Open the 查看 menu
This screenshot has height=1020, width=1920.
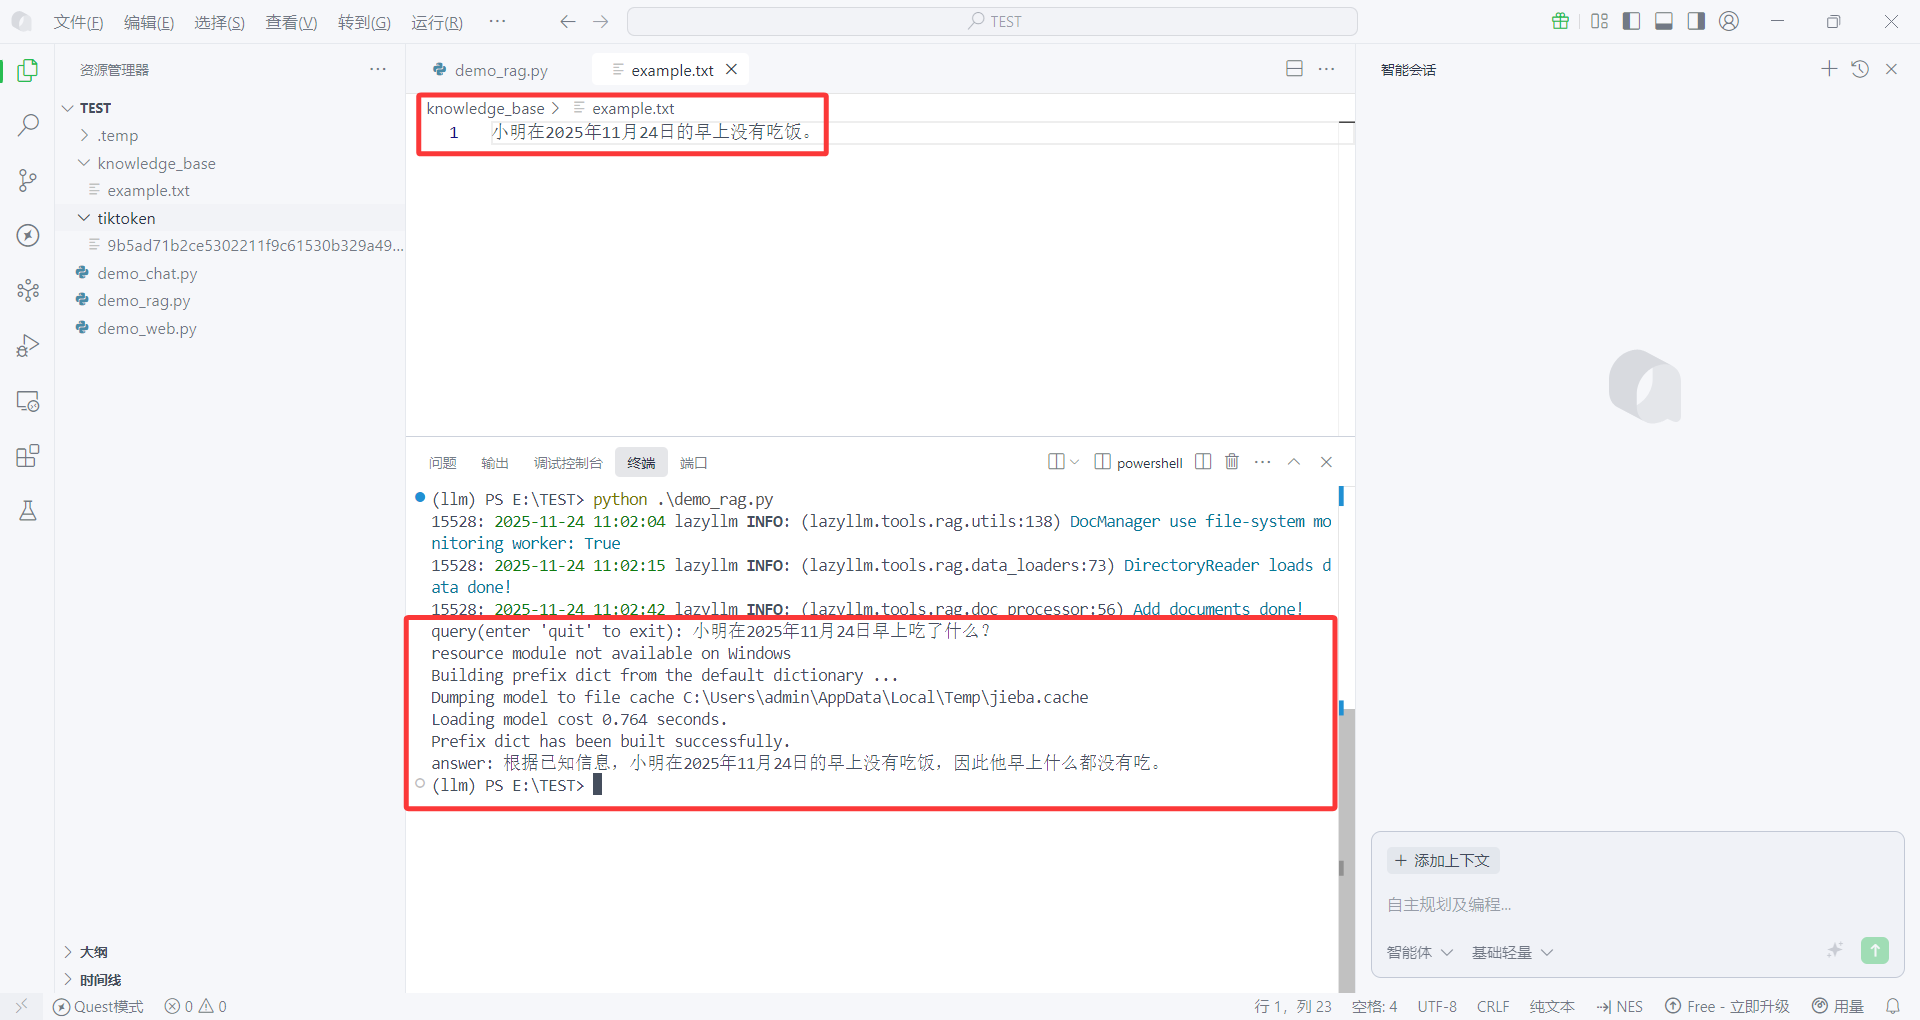291,22
